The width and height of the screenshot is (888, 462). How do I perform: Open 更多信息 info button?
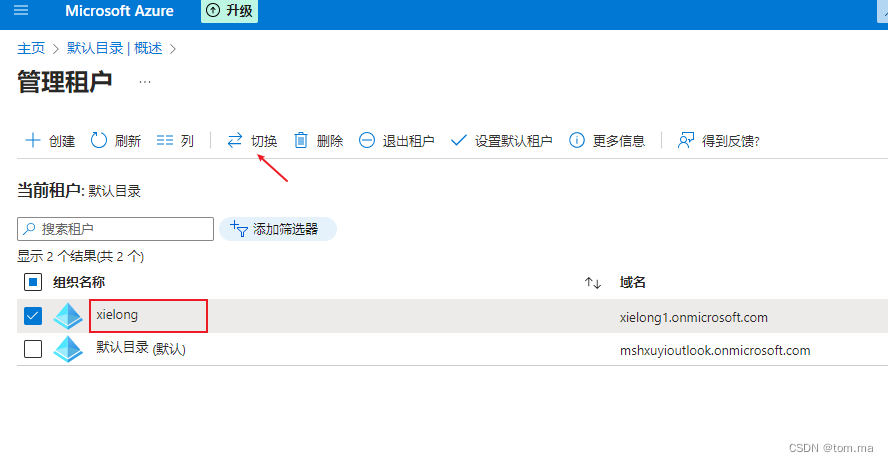[607, 140]
